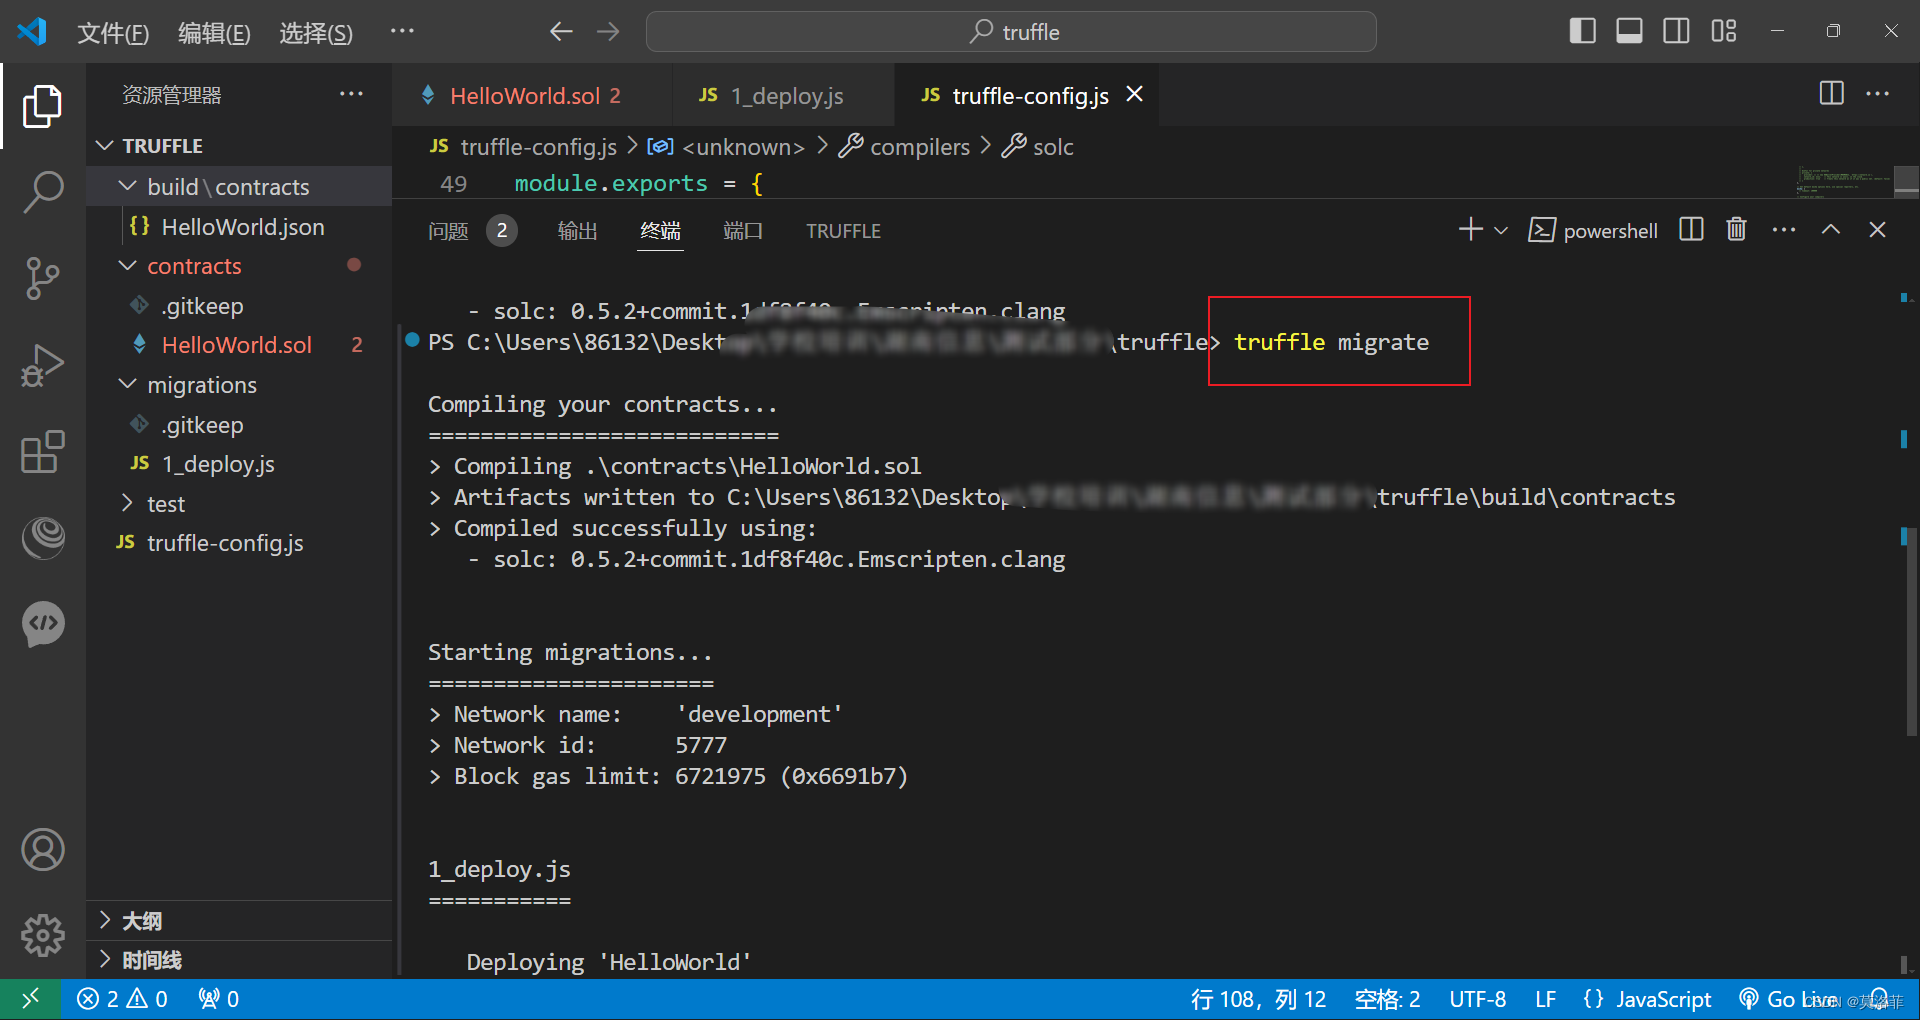This screenshot has height=1020, width=1920.
Task: Click the <unknown> breadcrumb item
Action: click(727, 147)
